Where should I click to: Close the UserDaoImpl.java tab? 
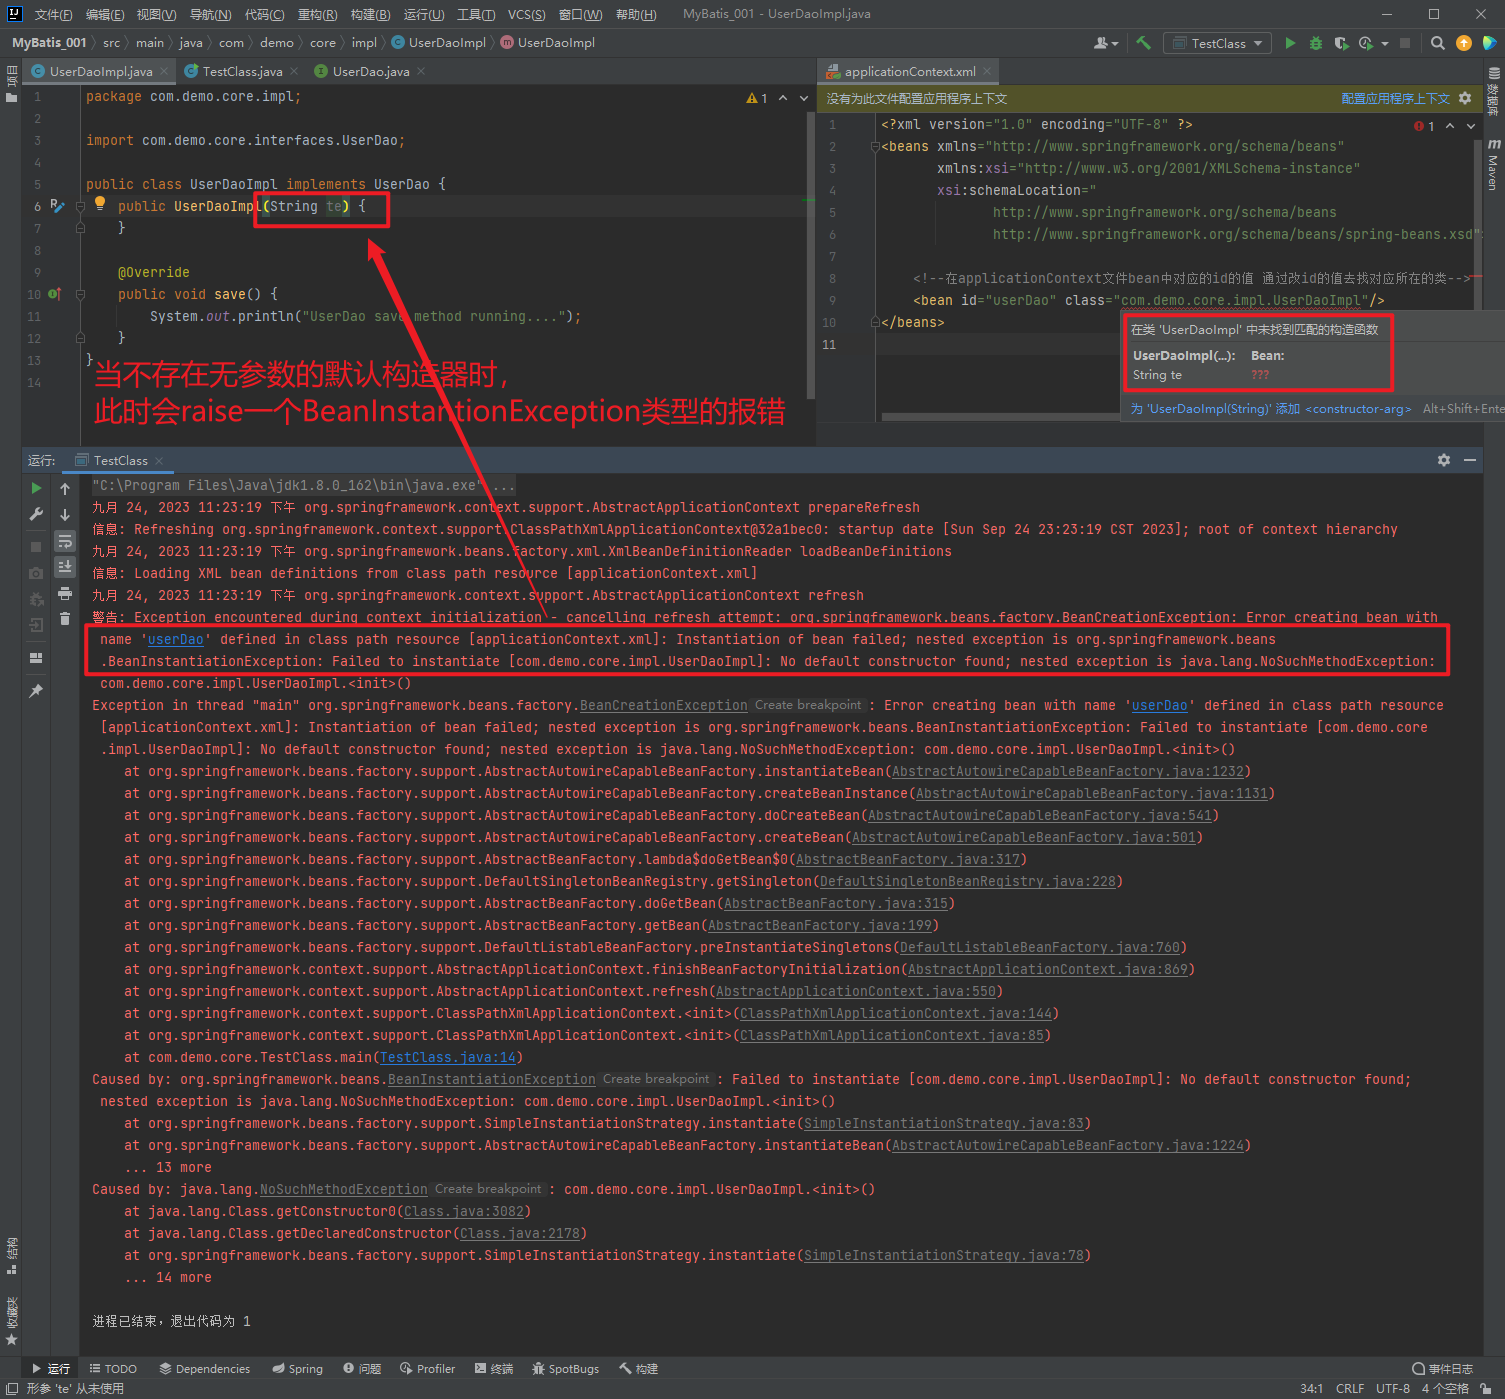coord(165,71)
